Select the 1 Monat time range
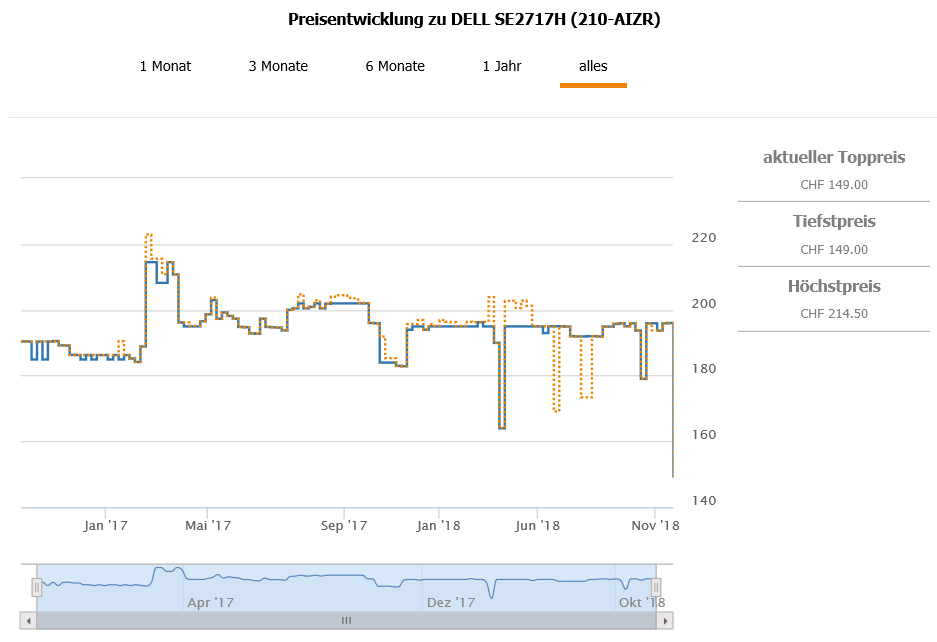Screen dimensions: 937x642 point(165,66)
